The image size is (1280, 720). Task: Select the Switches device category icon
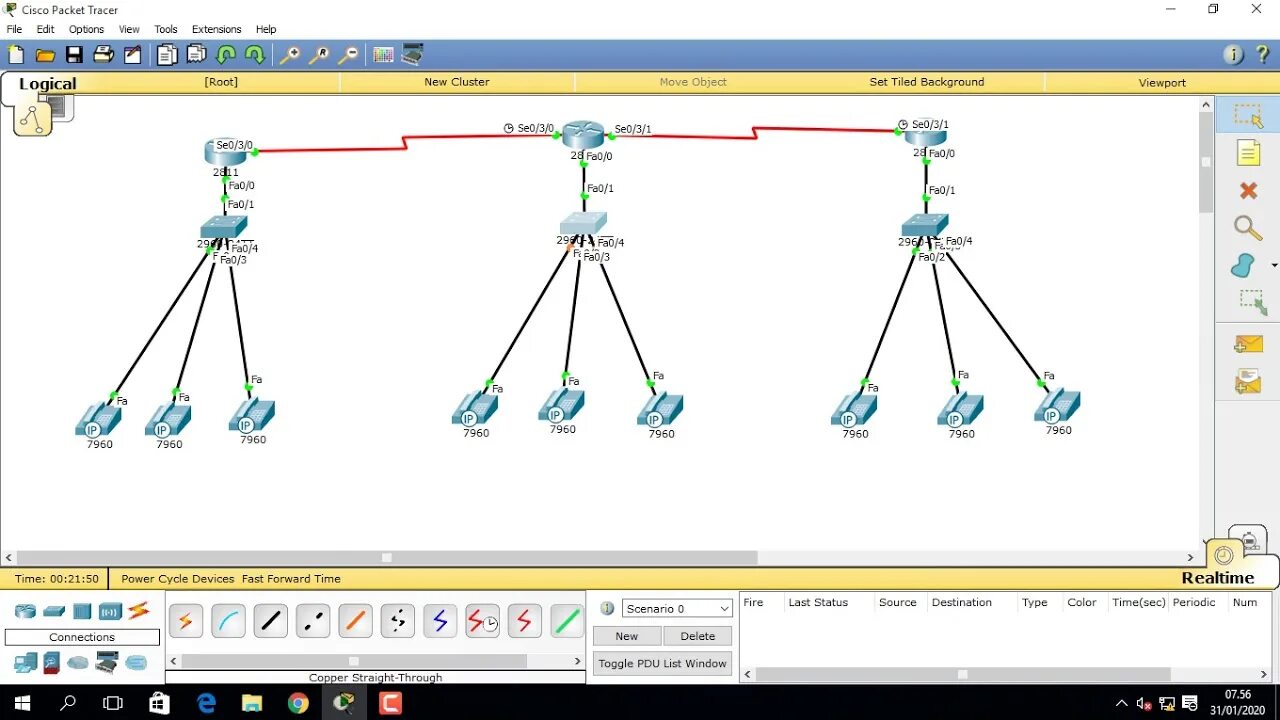coord(54,611)
